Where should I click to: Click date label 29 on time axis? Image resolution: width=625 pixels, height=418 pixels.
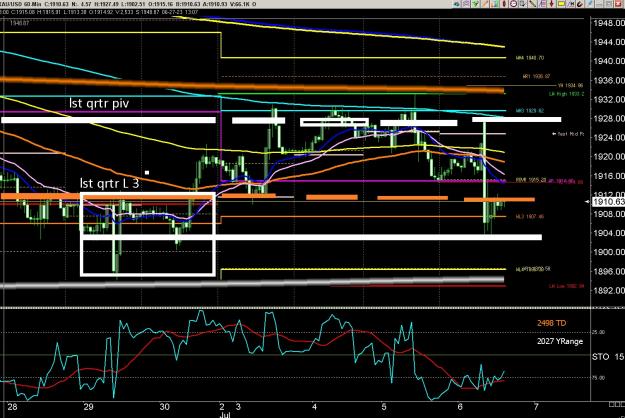[x=88, y=407]
